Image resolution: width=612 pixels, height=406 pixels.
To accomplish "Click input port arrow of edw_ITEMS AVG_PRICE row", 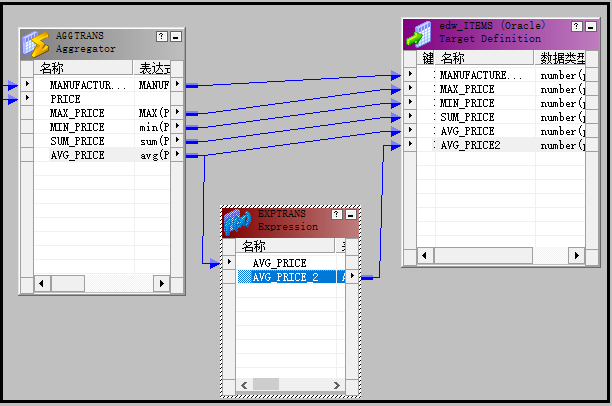I will point(410,130).
